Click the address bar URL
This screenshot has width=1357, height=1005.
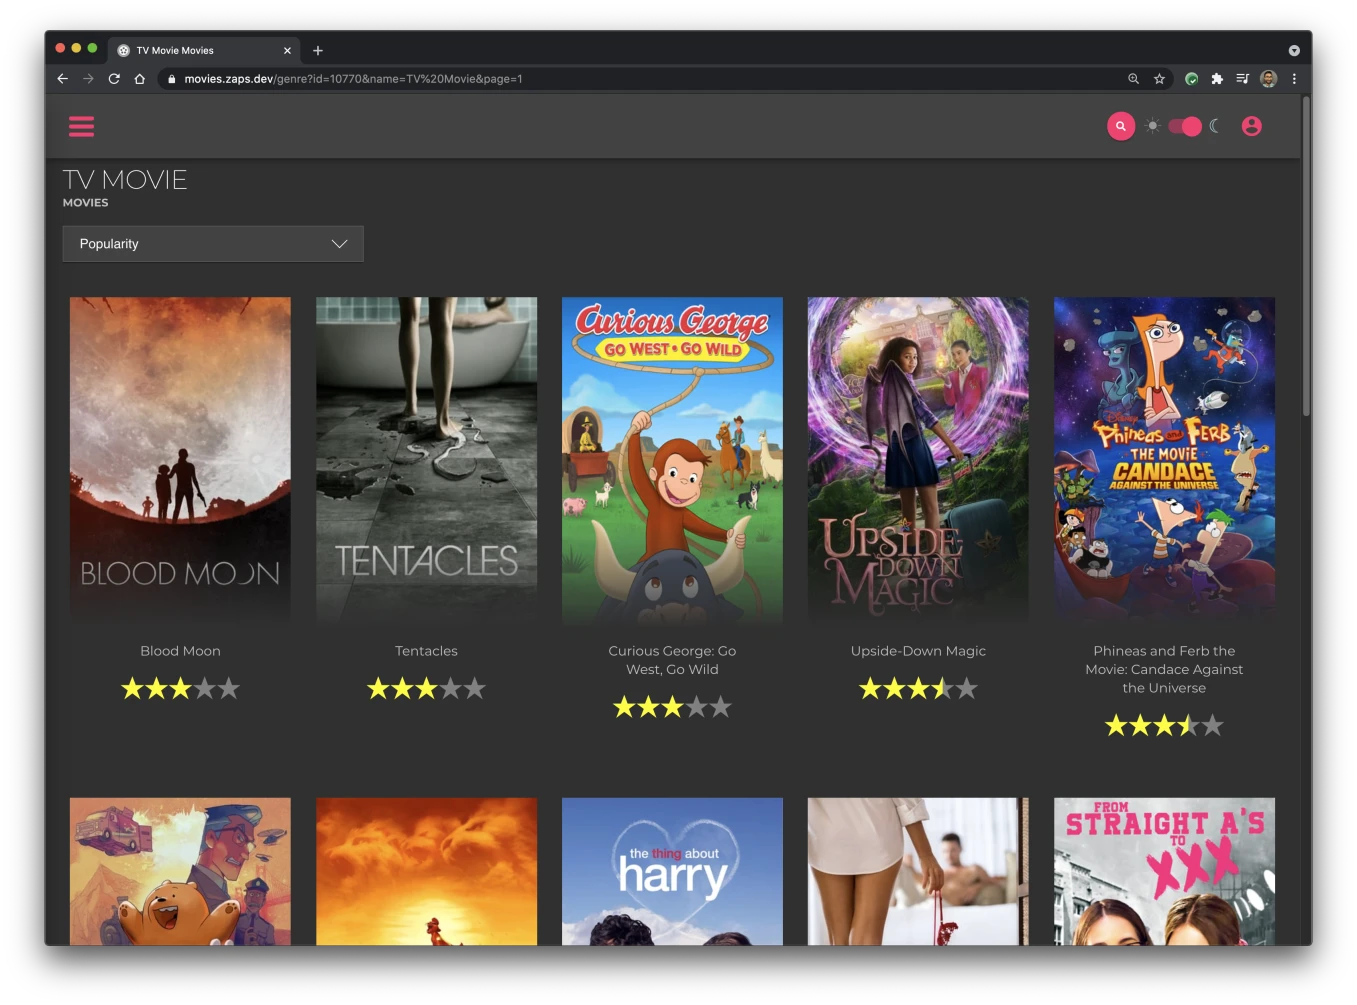pos(353,79)
